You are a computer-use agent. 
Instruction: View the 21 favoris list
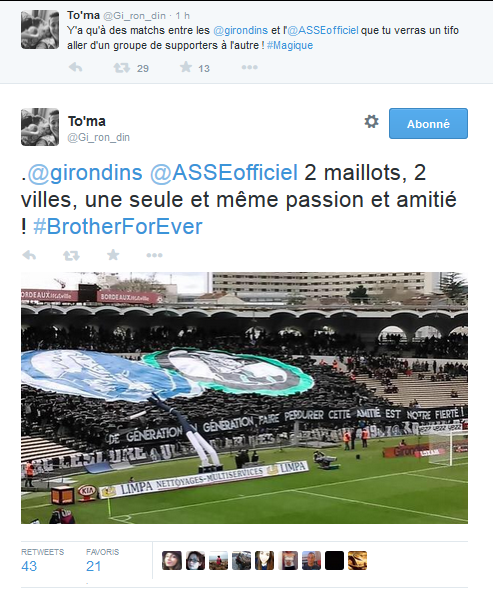coord(102,561)
